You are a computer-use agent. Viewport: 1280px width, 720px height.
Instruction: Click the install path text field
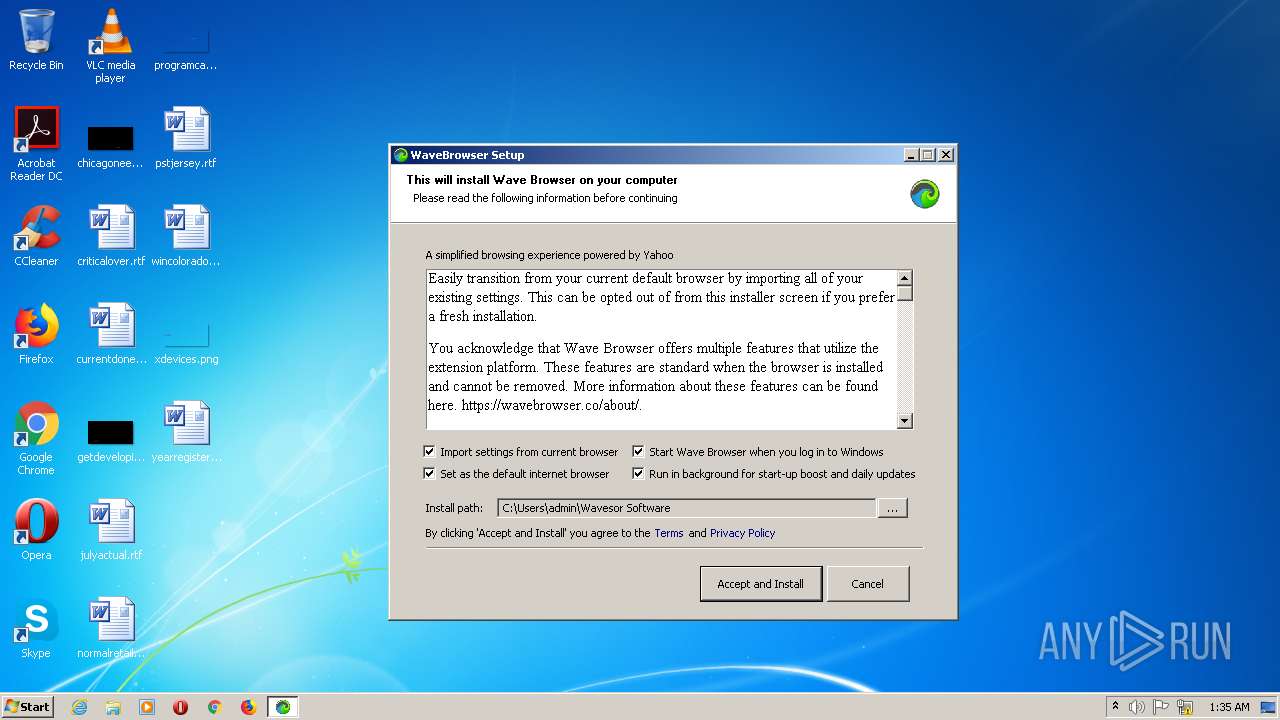(x=687, y=508)
